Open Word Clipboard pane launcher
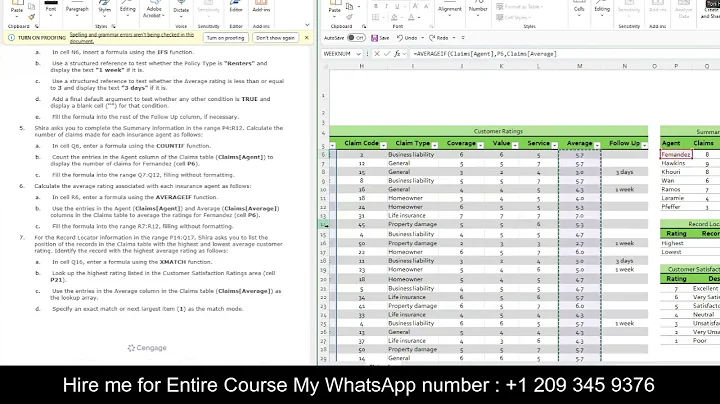Screen dimensions: 720x404 (37, 26)
